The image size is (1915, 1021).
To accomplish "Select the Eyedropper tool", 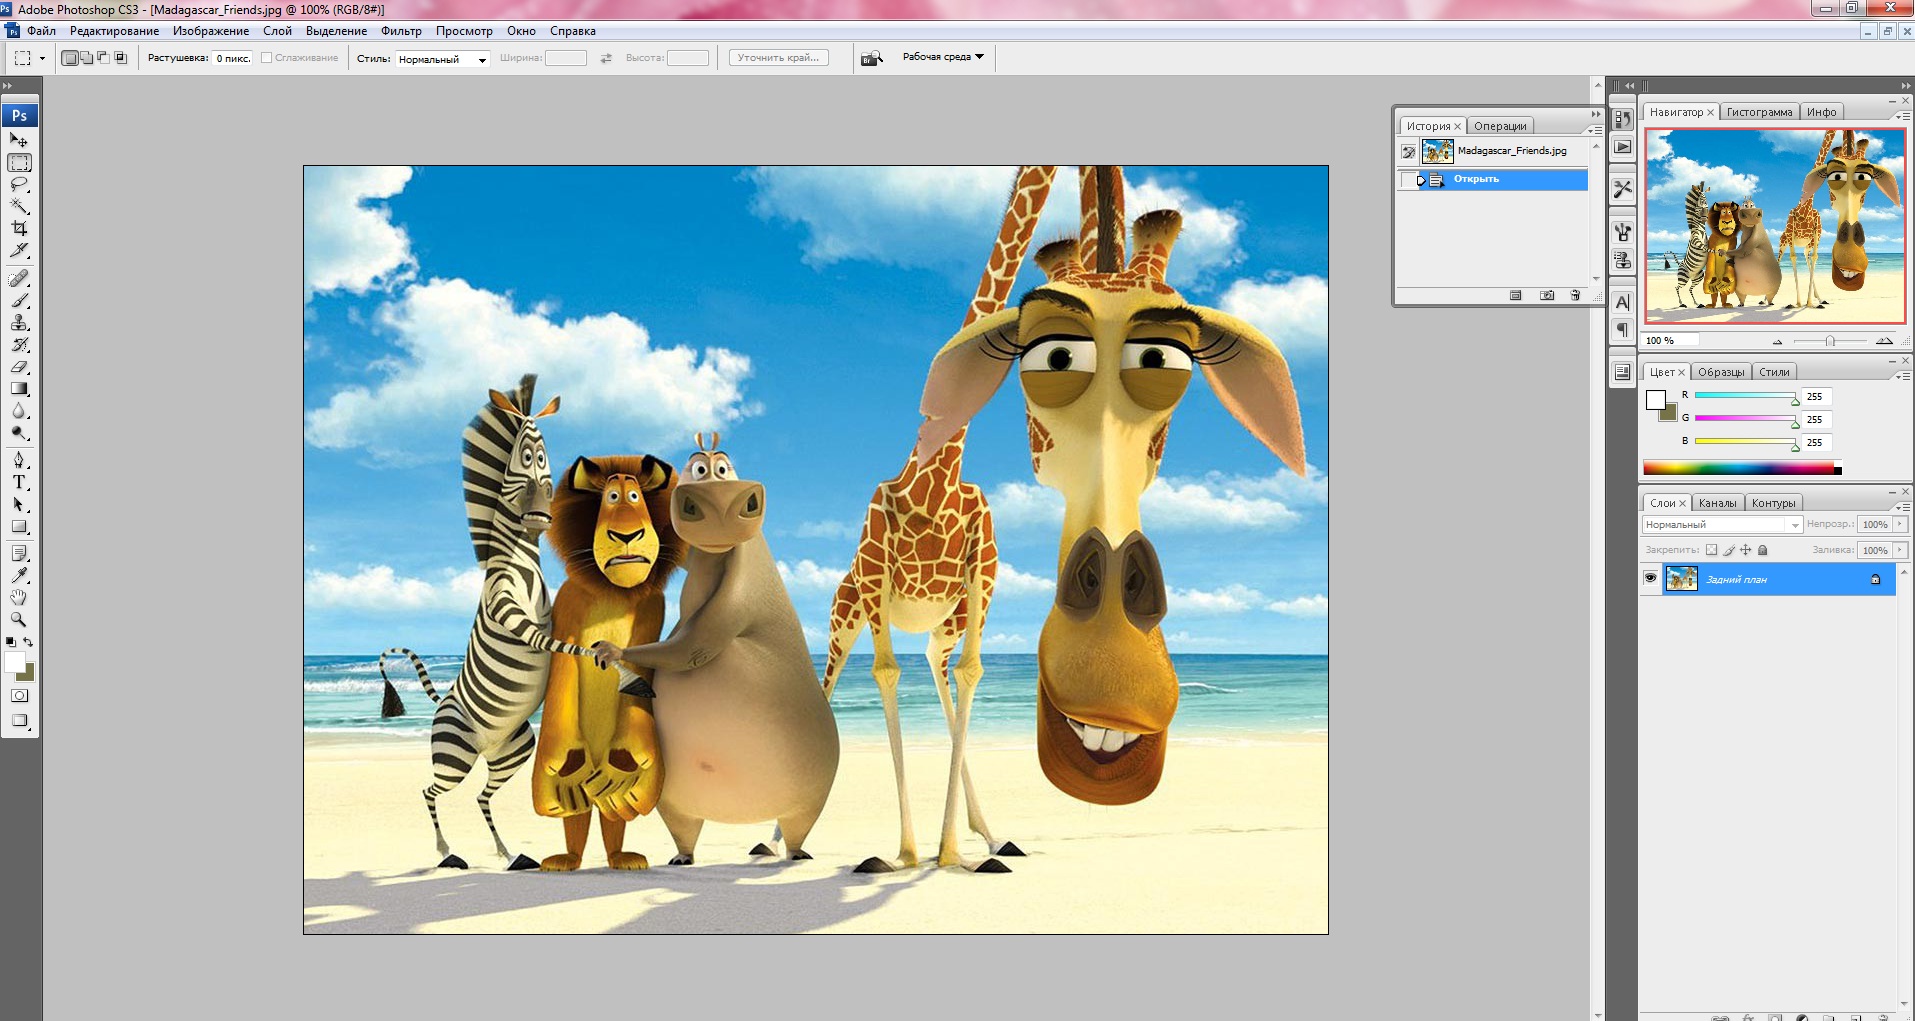I will tap(19, 575).
